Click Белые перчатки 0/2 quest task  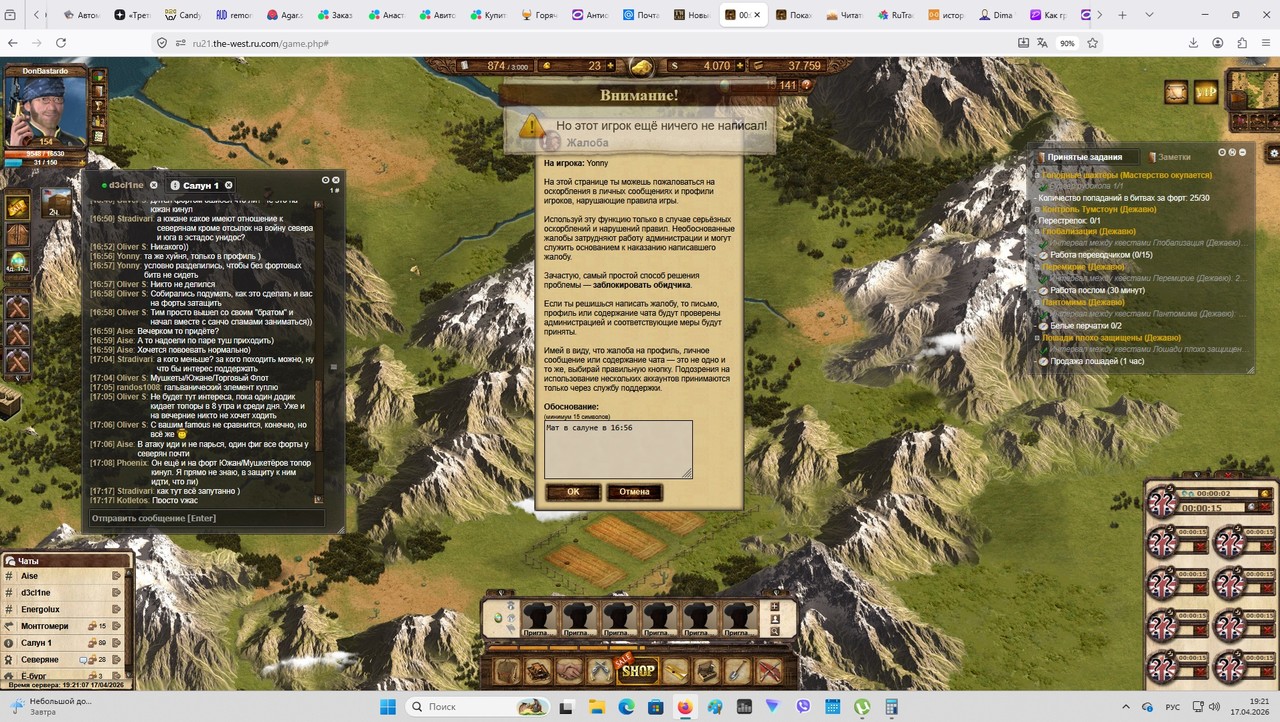tap(1088, 326)
